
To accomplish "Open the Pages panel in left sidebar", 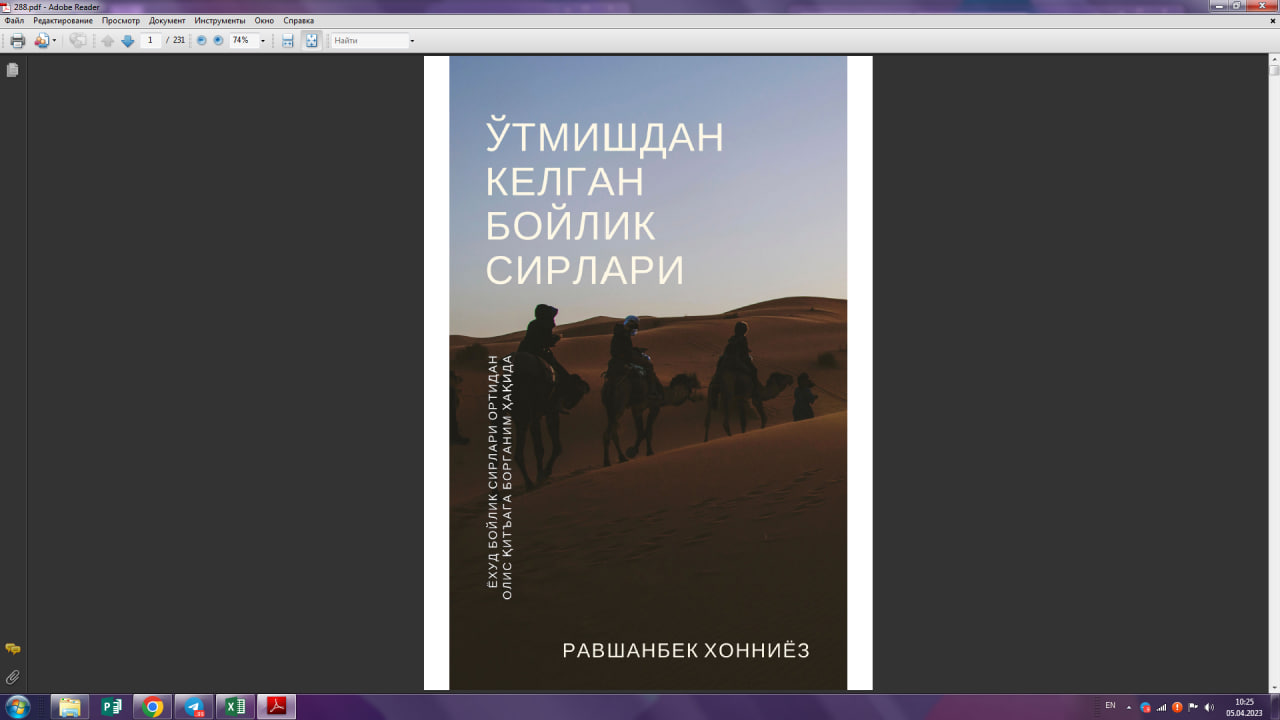I will (12, 70).
